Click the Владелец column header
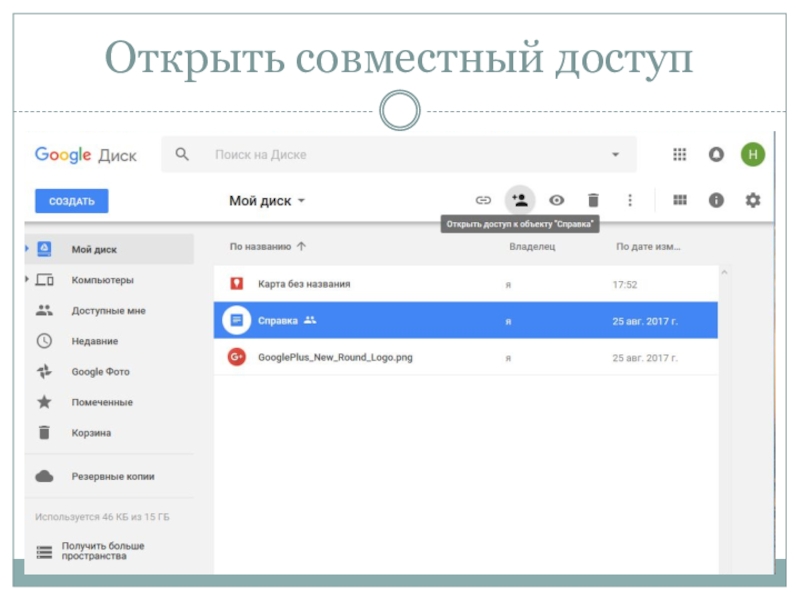The image size is (800, 600). click(532, 246)
